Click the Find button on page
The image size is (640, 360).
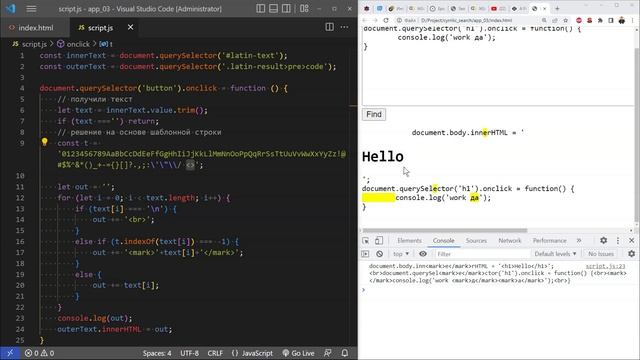pos(373,114)
